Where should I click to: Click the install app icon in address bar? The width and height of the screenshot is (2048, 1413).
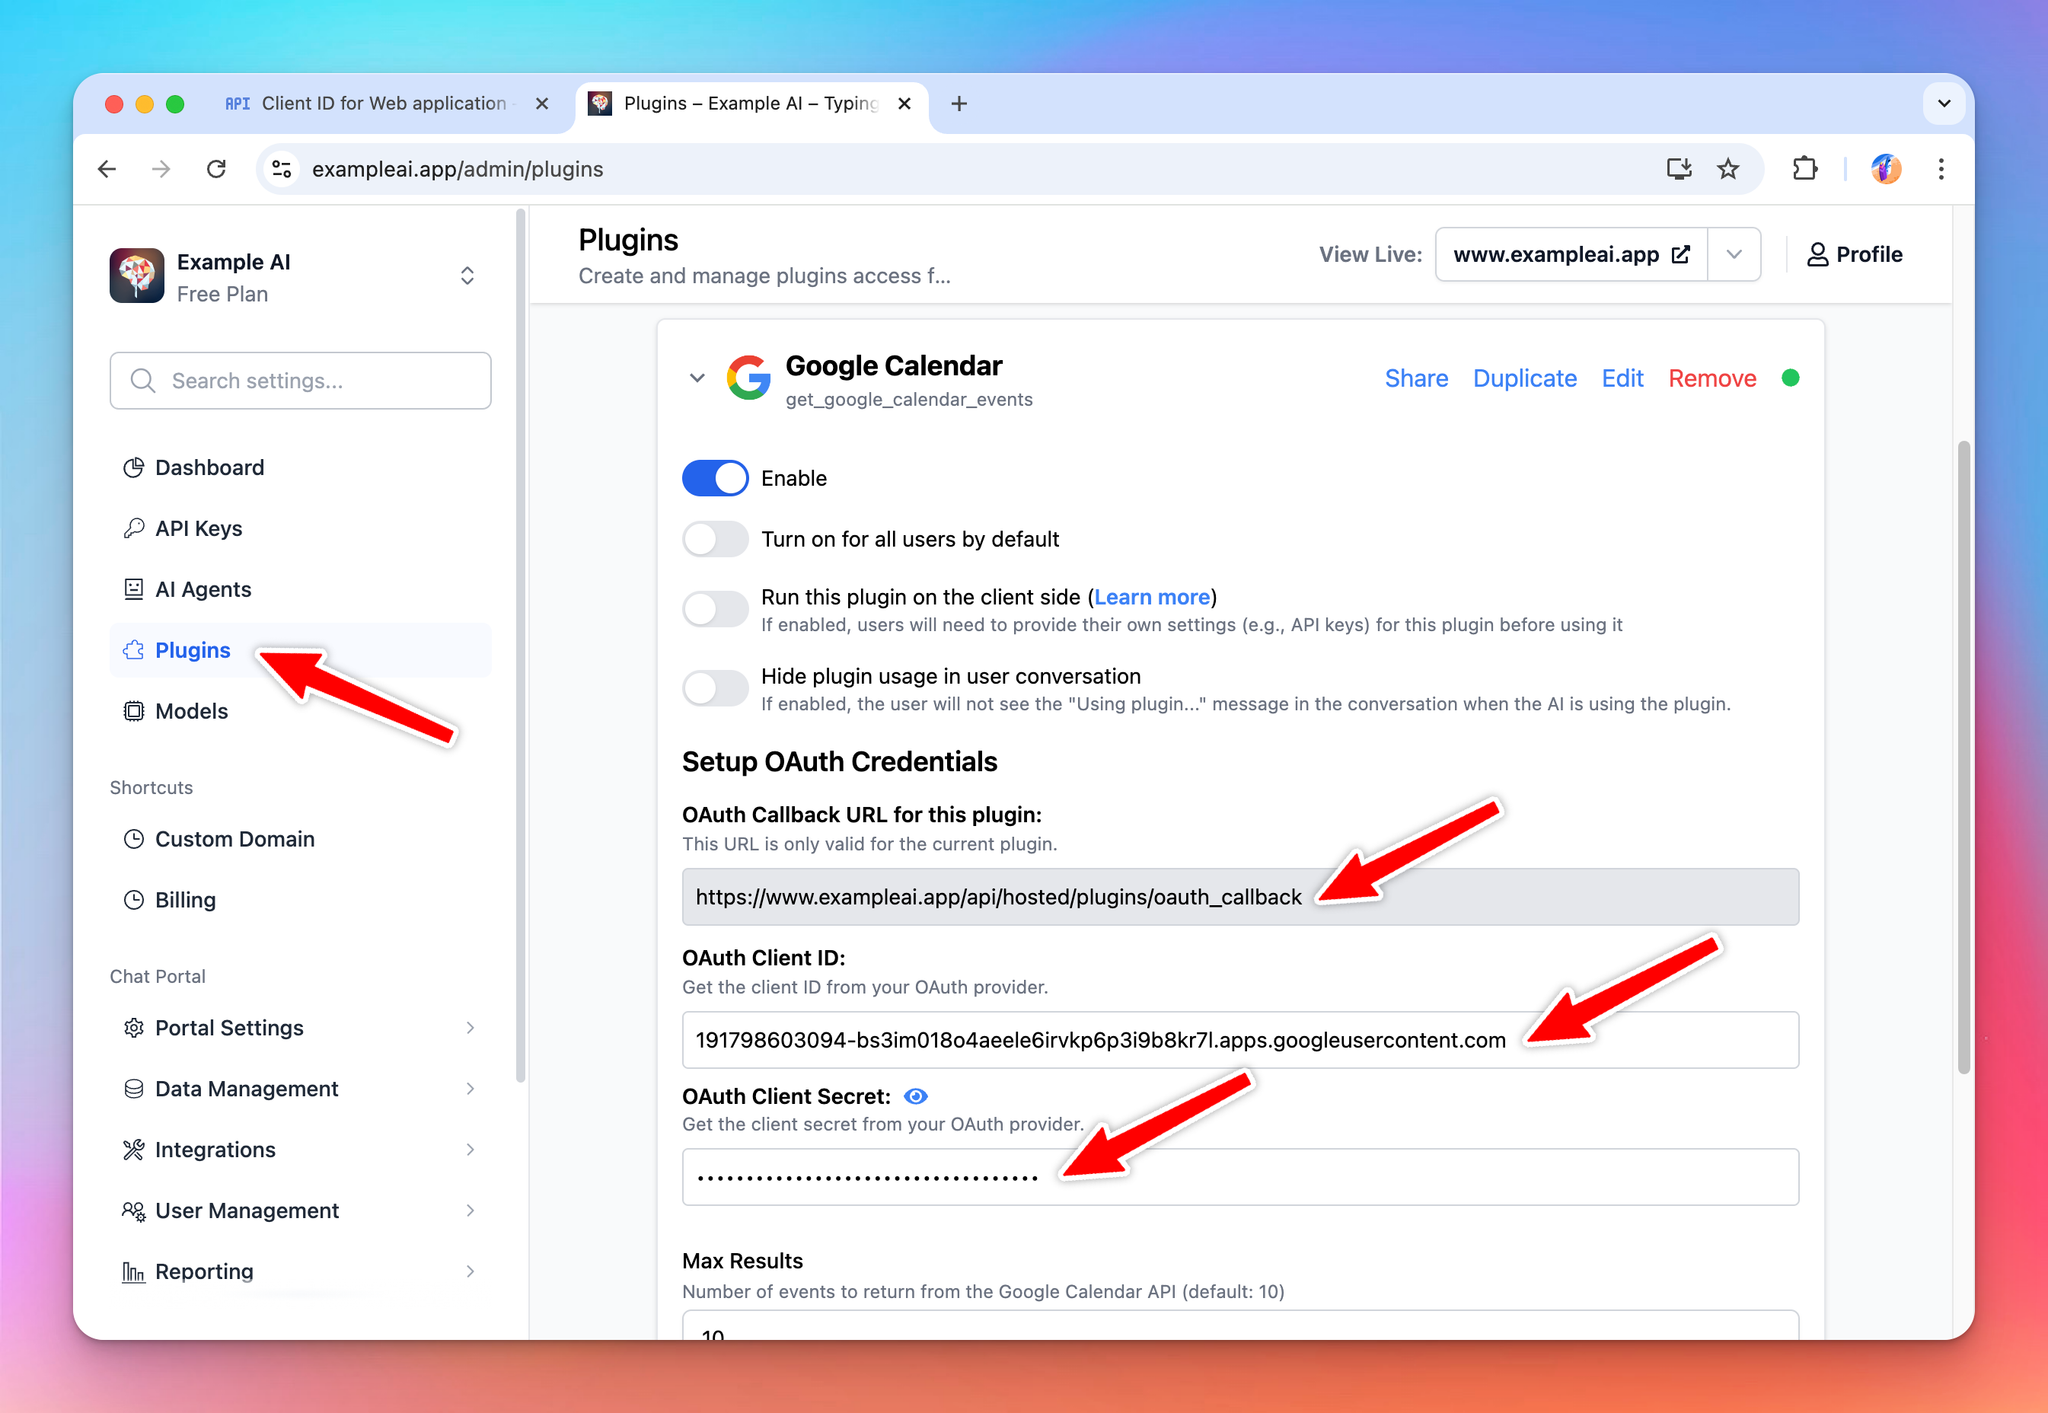(1679, 169)
